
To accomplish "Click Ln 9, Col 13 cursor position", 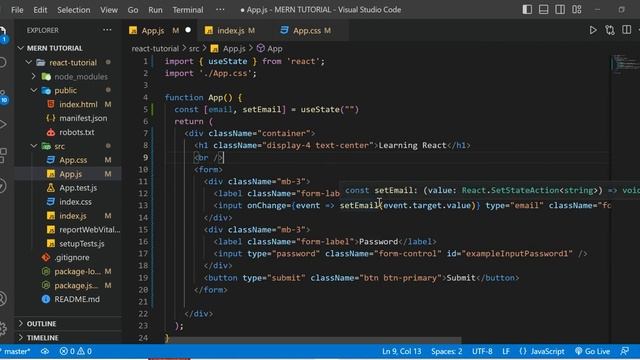I will click(x=402, y=351).
